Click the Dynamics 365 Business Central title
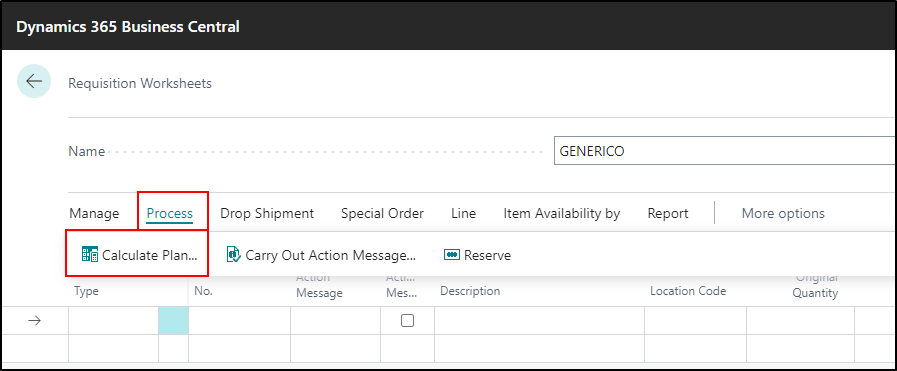This screenshot has width=897, height=371. [x=128, y=26]
